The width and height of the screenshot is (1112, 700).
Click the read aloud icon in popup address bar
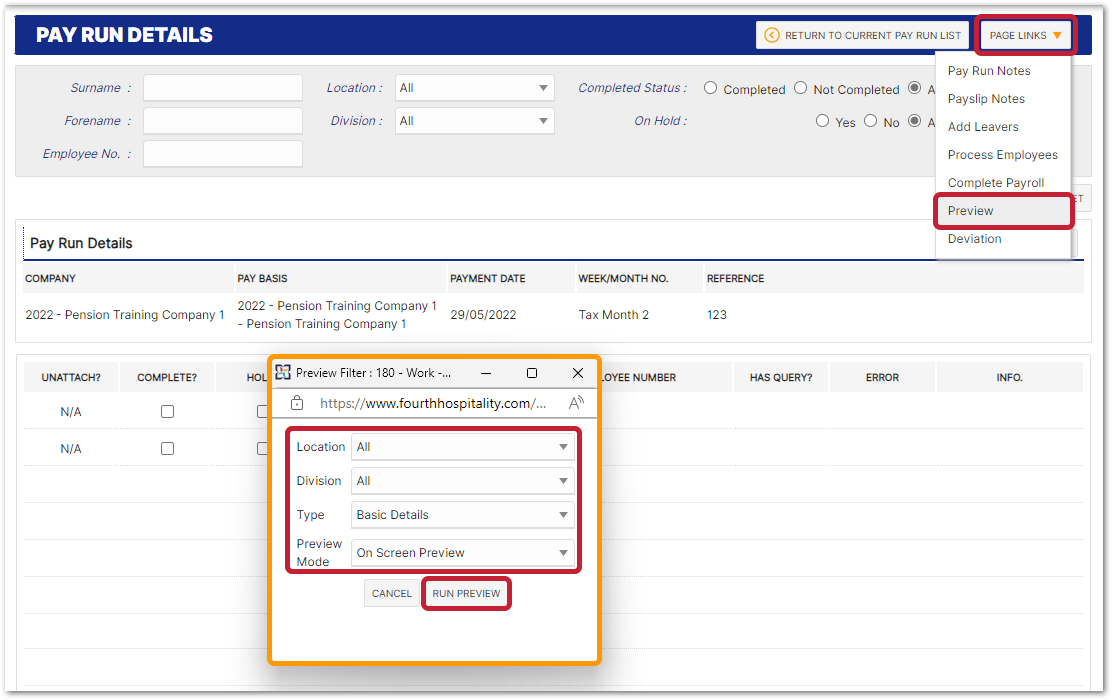(x=576, y=403)
